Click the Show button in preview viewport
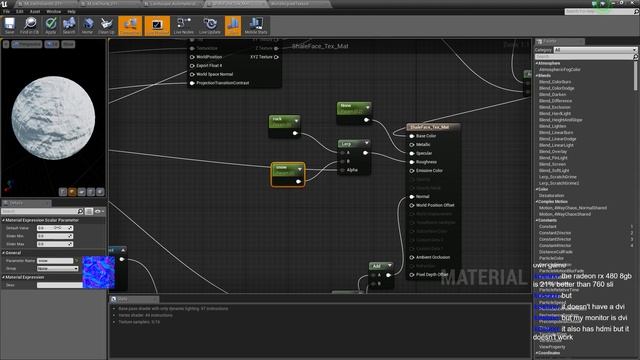This screenshot has width=640, height=360. 68,44
